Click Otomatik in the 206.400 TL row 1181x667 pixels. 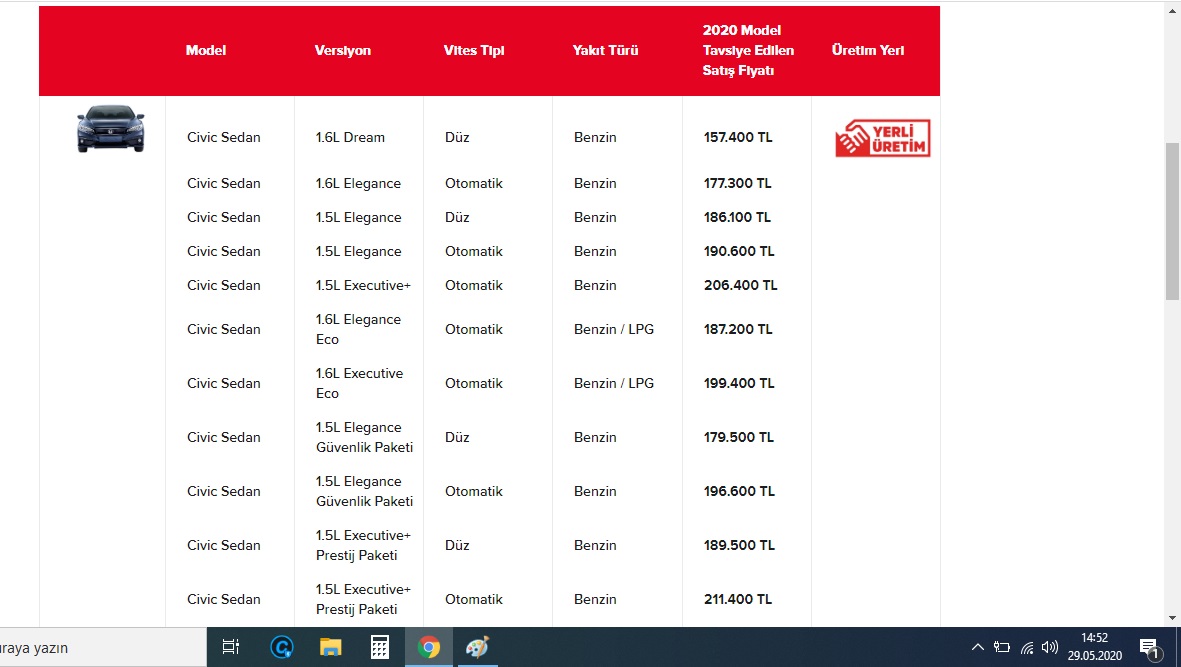tap(474, 285)
